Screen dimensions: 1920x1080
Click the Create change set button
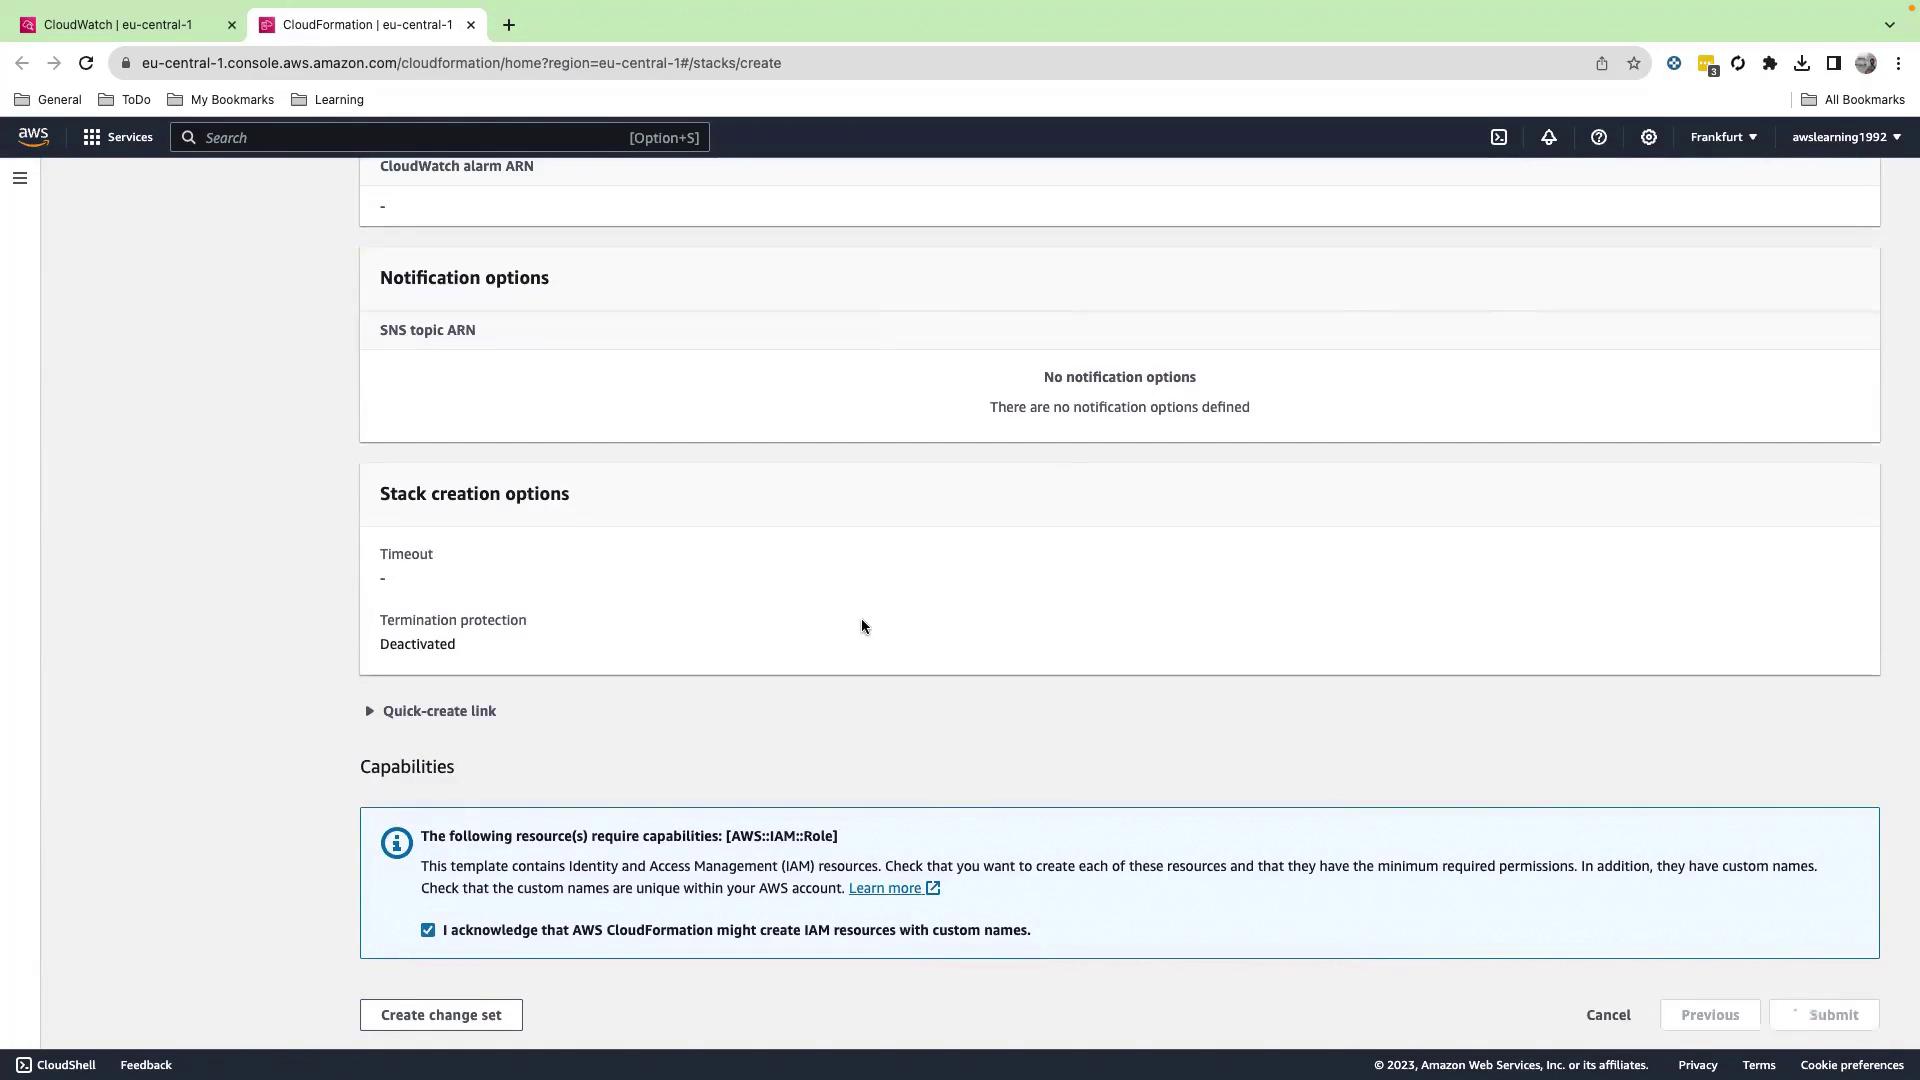pos(441,1015)
